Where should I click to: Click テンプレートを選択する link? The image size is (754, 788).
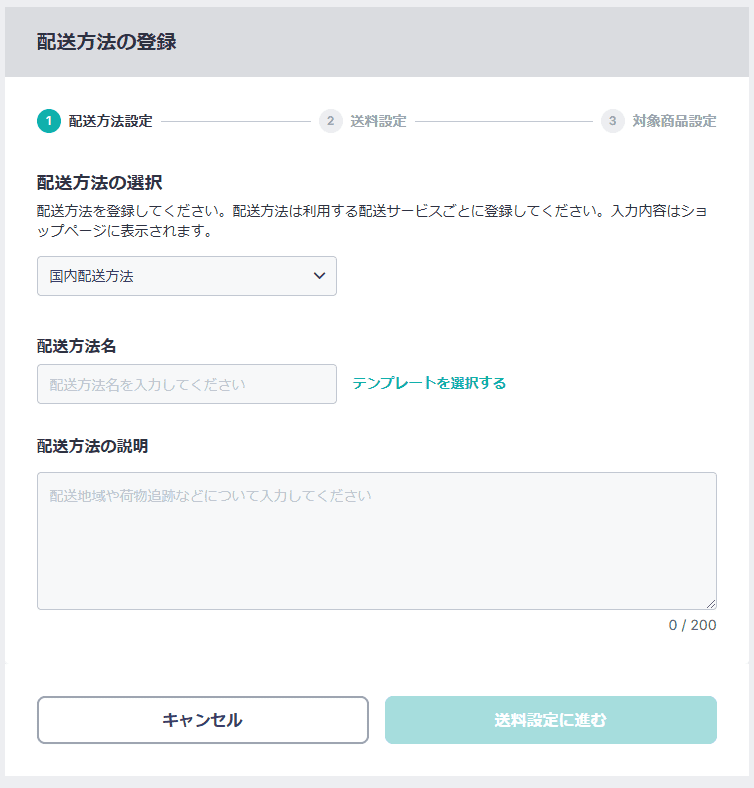pos(429,383)
